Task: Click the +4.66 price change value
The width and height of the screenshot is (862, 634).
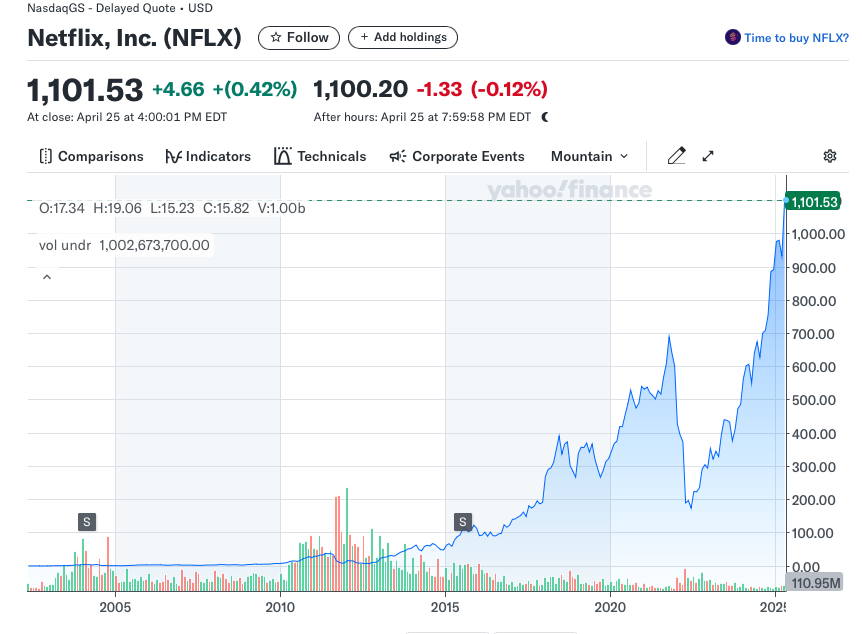Action: (x=178, y=89)
